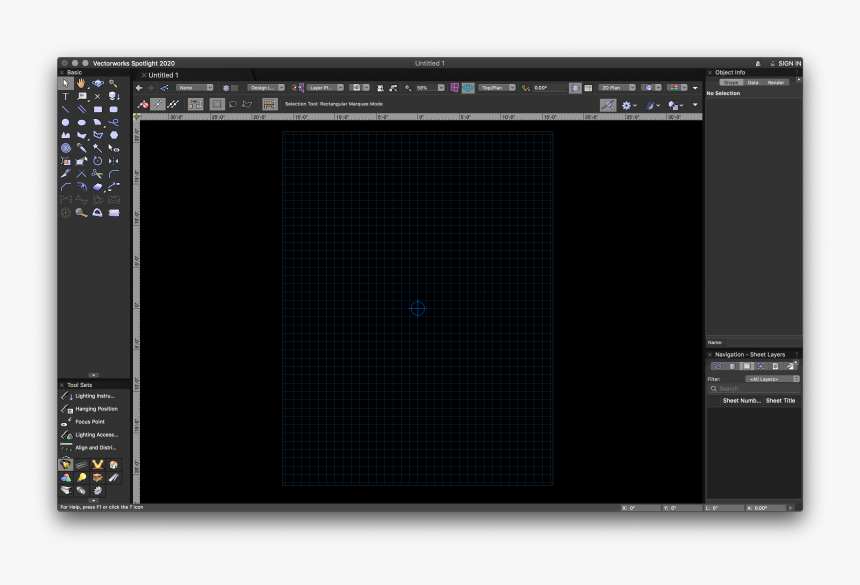The width and height of the screenshot is (860, 585).
Task: Switch to the Render tab
Action: [776, 82]
